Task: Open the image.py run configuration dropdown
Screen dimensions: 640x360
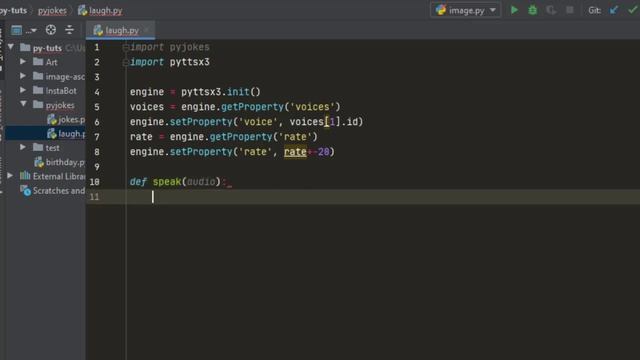Action: [x=466, y=10]
